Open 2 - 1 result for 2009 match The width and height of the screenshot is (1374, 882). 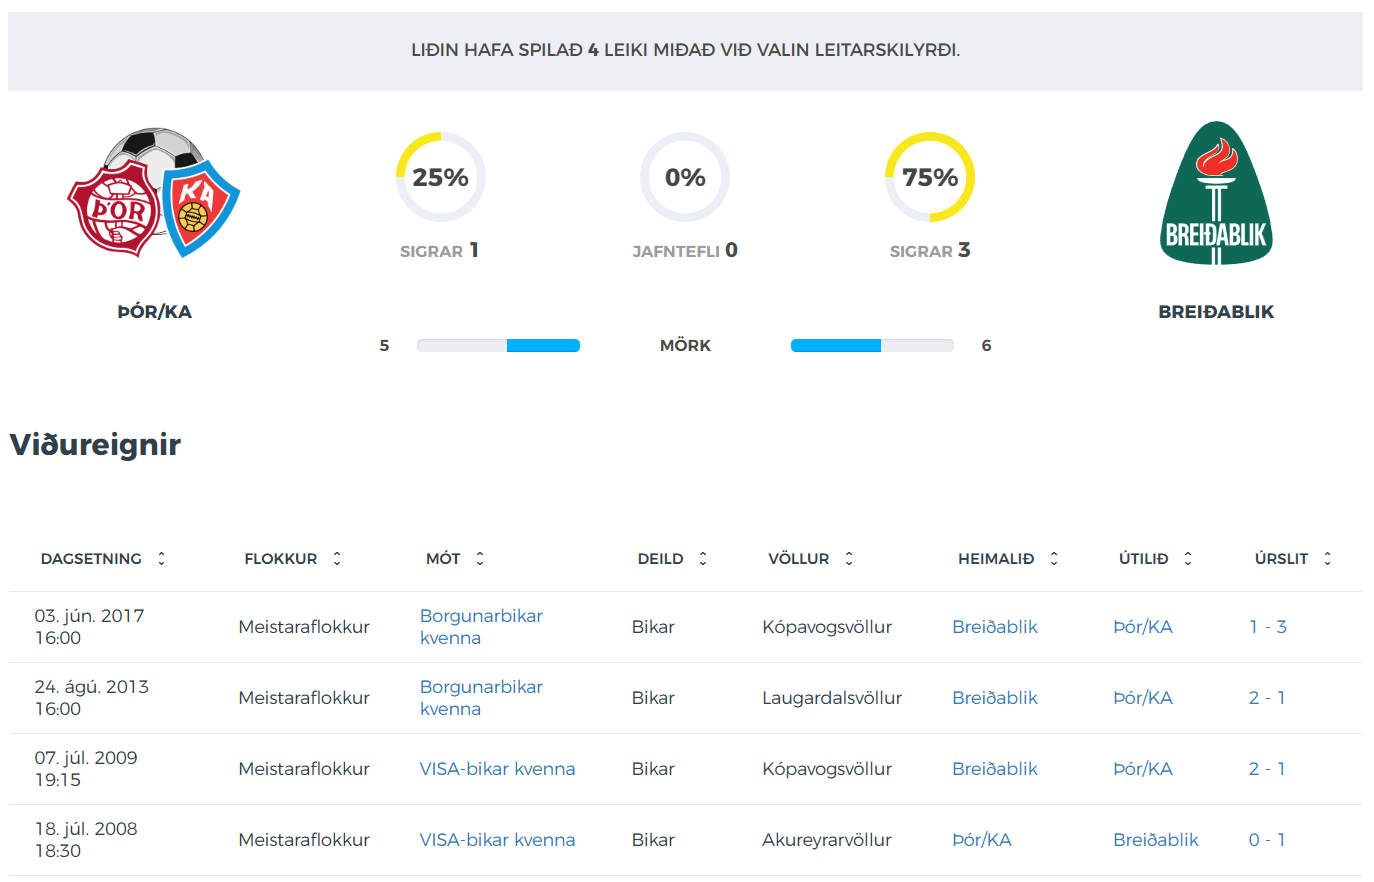(1267, 769)
